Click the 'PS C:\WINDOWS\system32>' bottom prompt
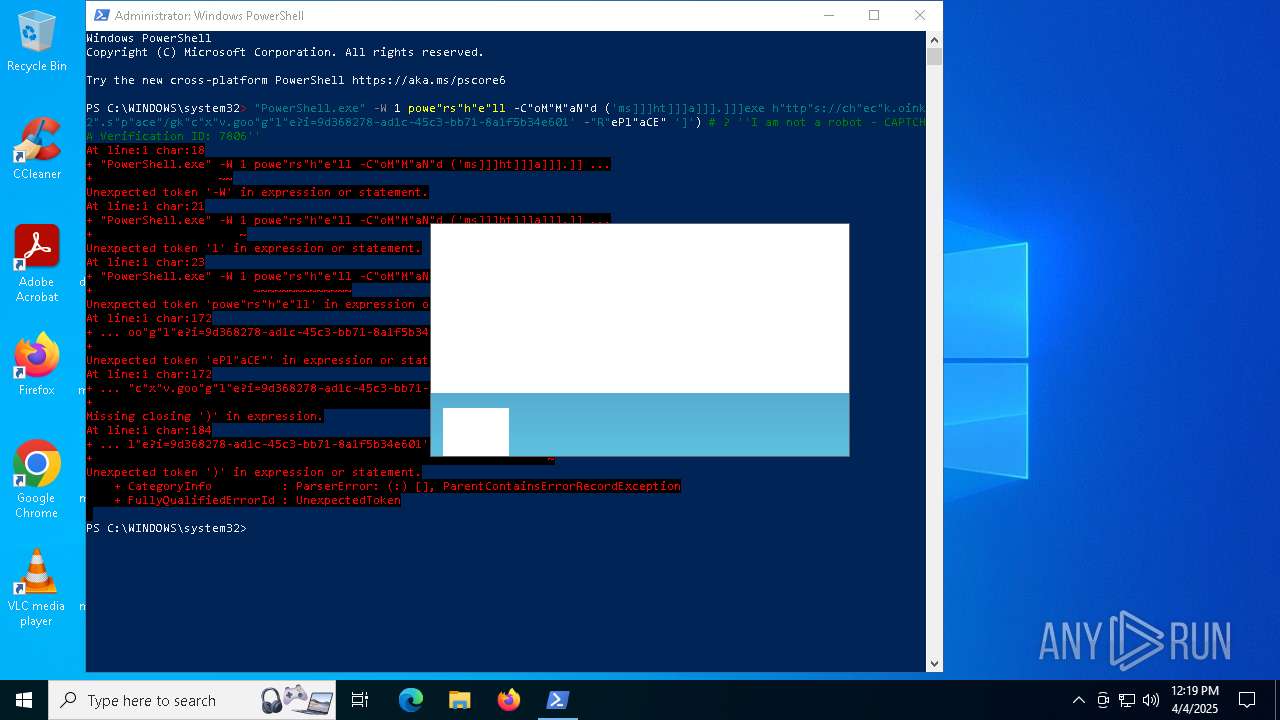Screen dimensions: 1280x720 click(x=166, y=528)
